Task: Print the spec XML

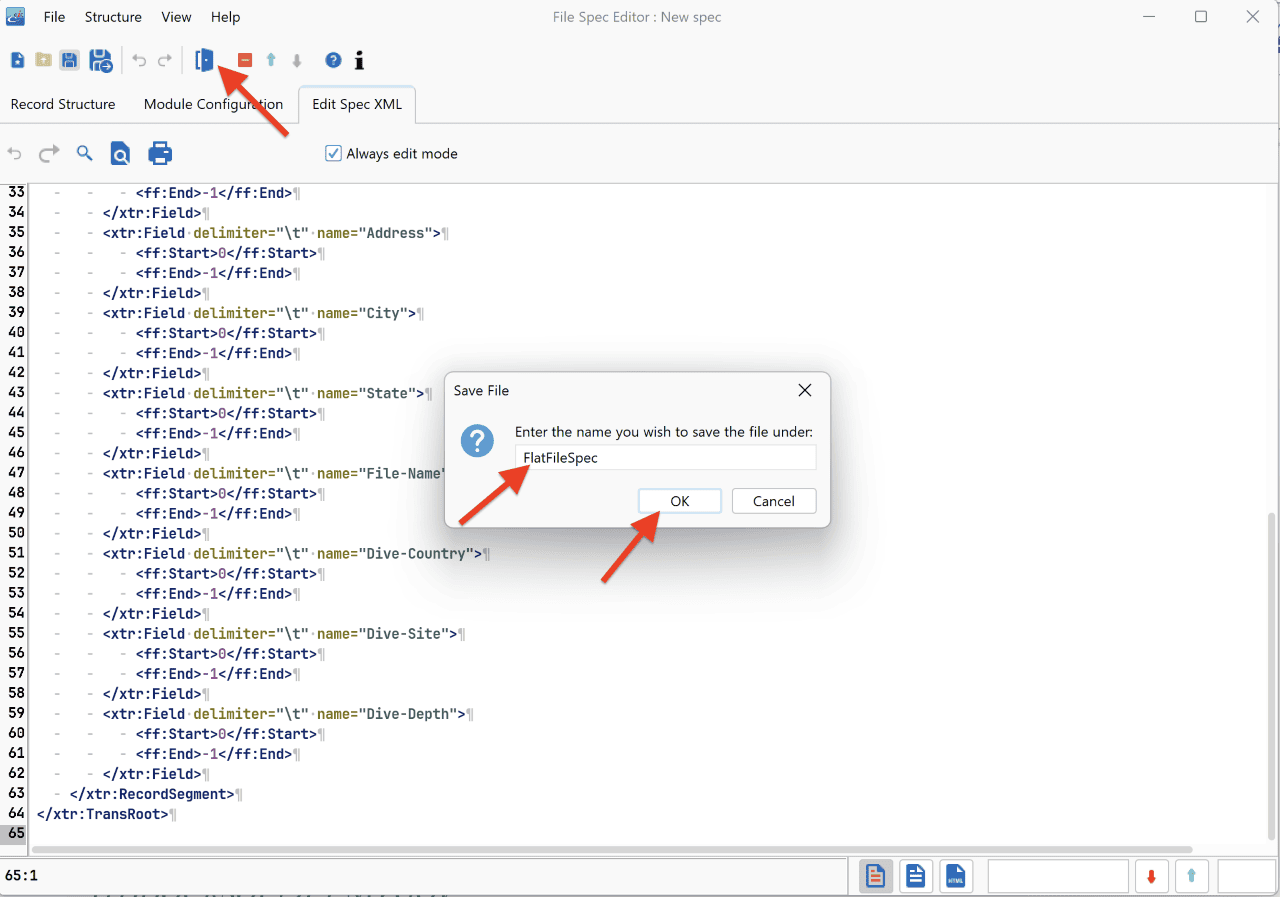Action: pos(160,154)
